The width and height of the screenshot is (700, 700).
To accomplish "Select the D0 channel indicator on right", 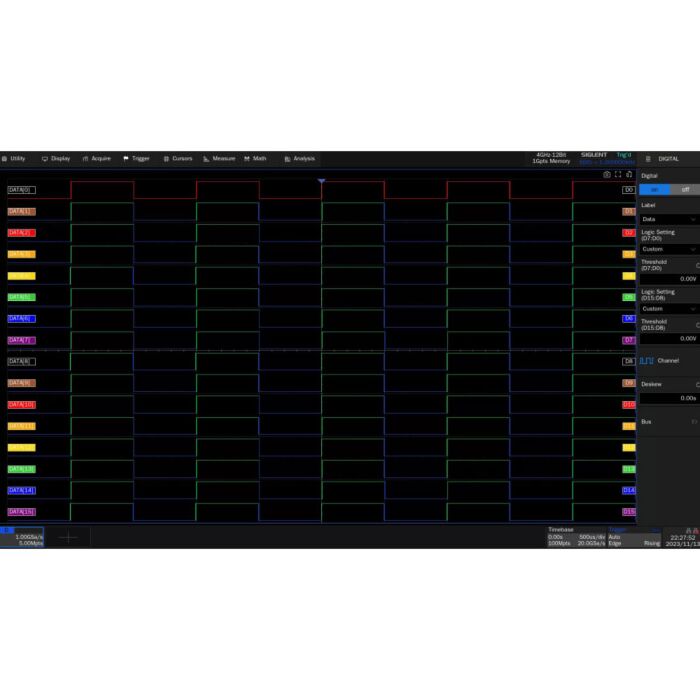I will [x=629, y=189].
